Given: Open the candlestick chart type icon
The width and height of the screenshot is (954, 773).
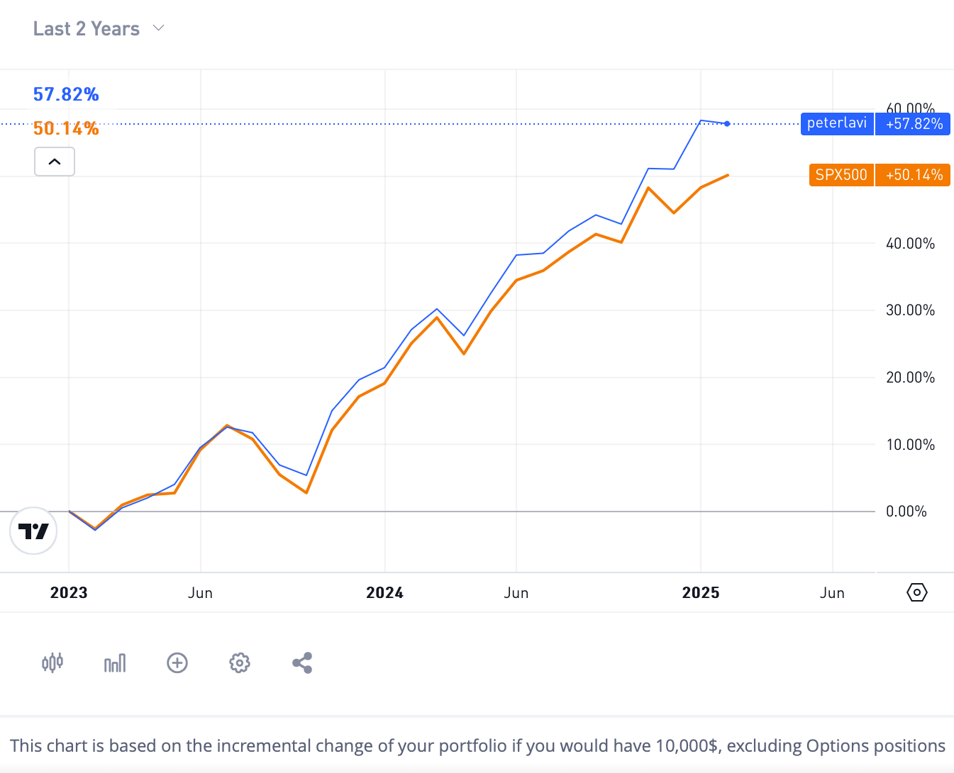Looking at the screenshot, I should (53, 662).
